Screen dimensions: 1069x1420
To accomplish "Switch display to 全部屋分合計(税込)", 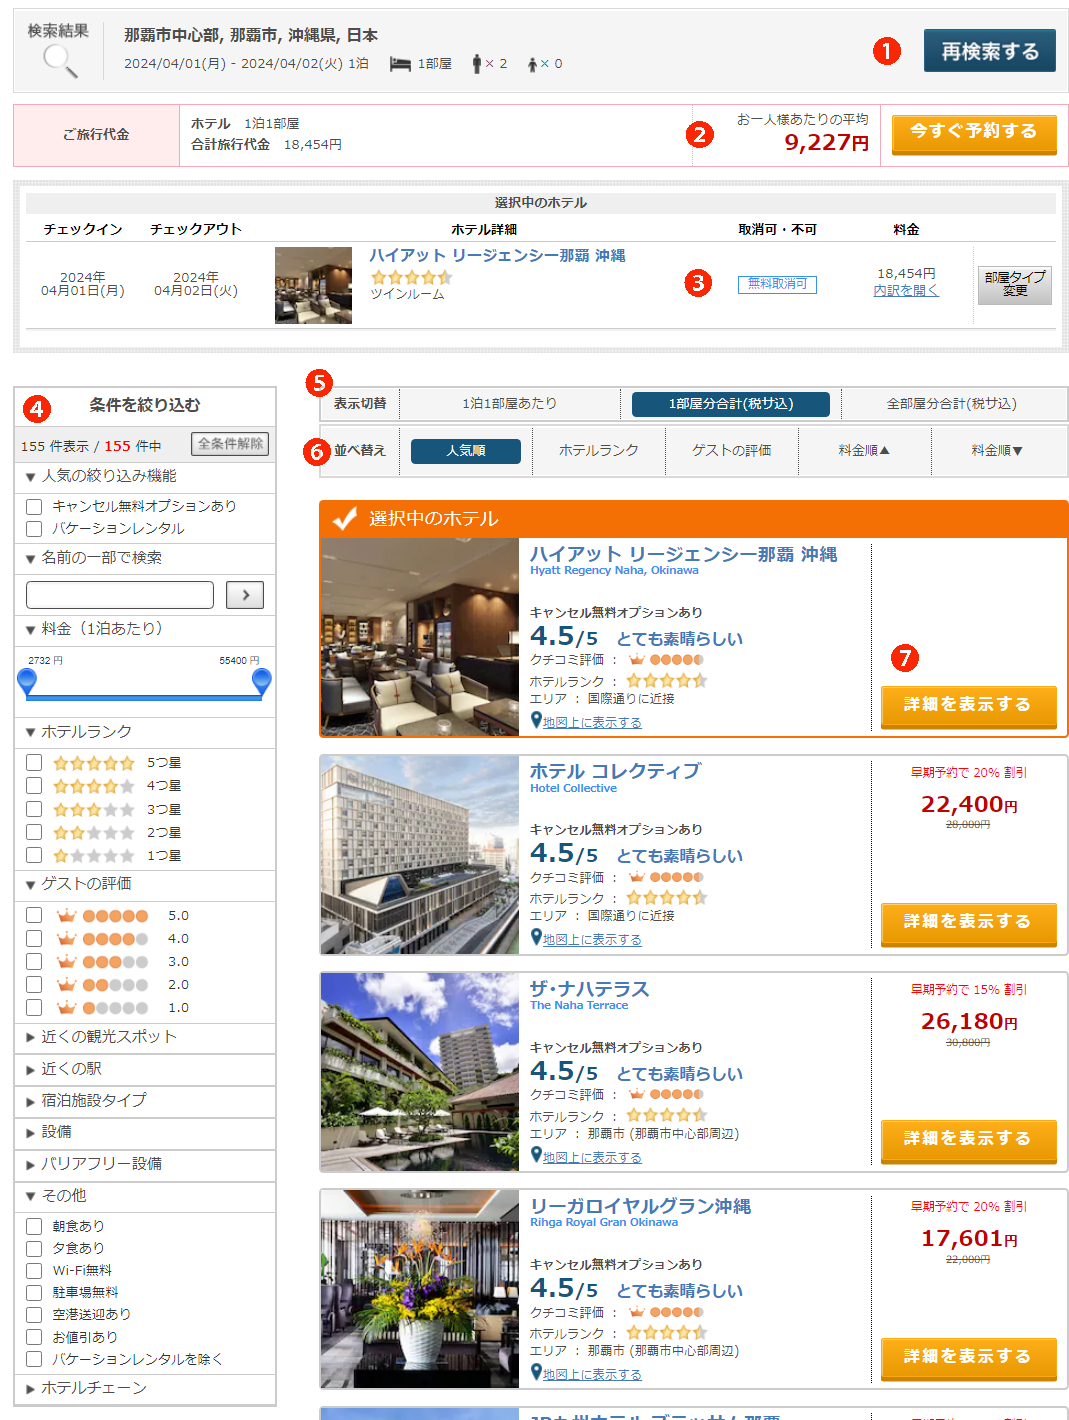I will [x=952, y=404].
